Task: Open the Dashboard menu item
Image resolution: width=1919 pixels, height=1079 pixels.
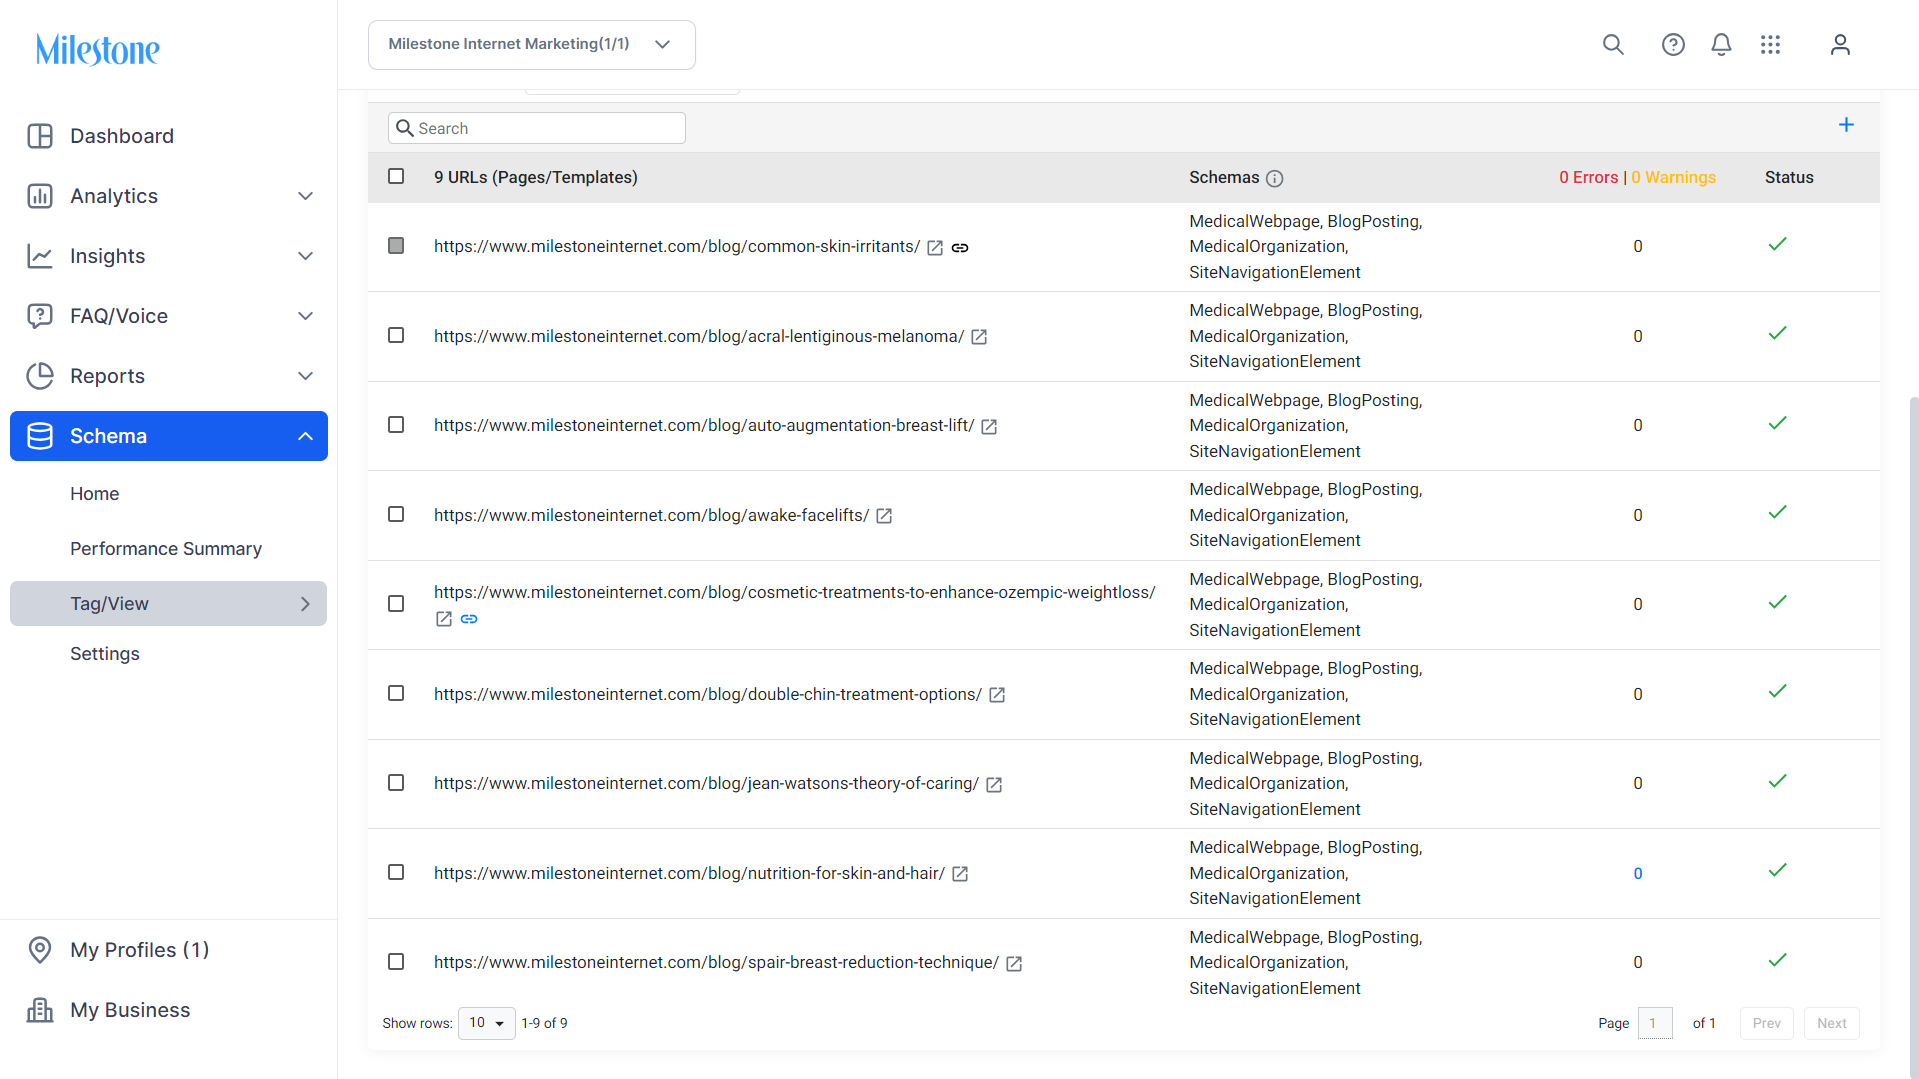Action: point(122,136)
